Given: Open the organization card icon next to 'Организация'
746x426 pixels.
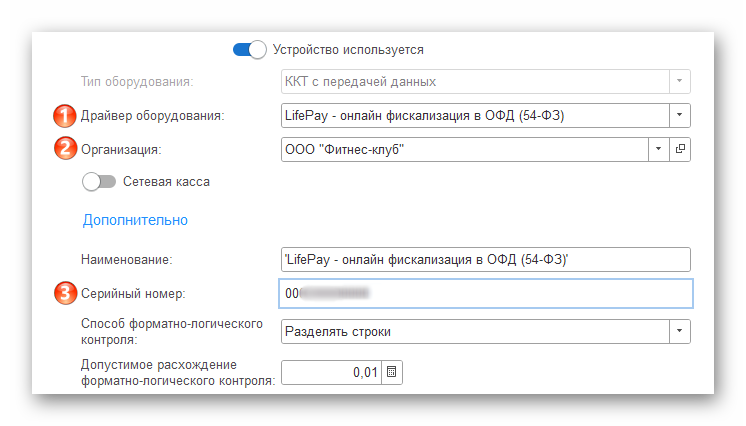Looking at the screenshot, I should click(680, 149).
